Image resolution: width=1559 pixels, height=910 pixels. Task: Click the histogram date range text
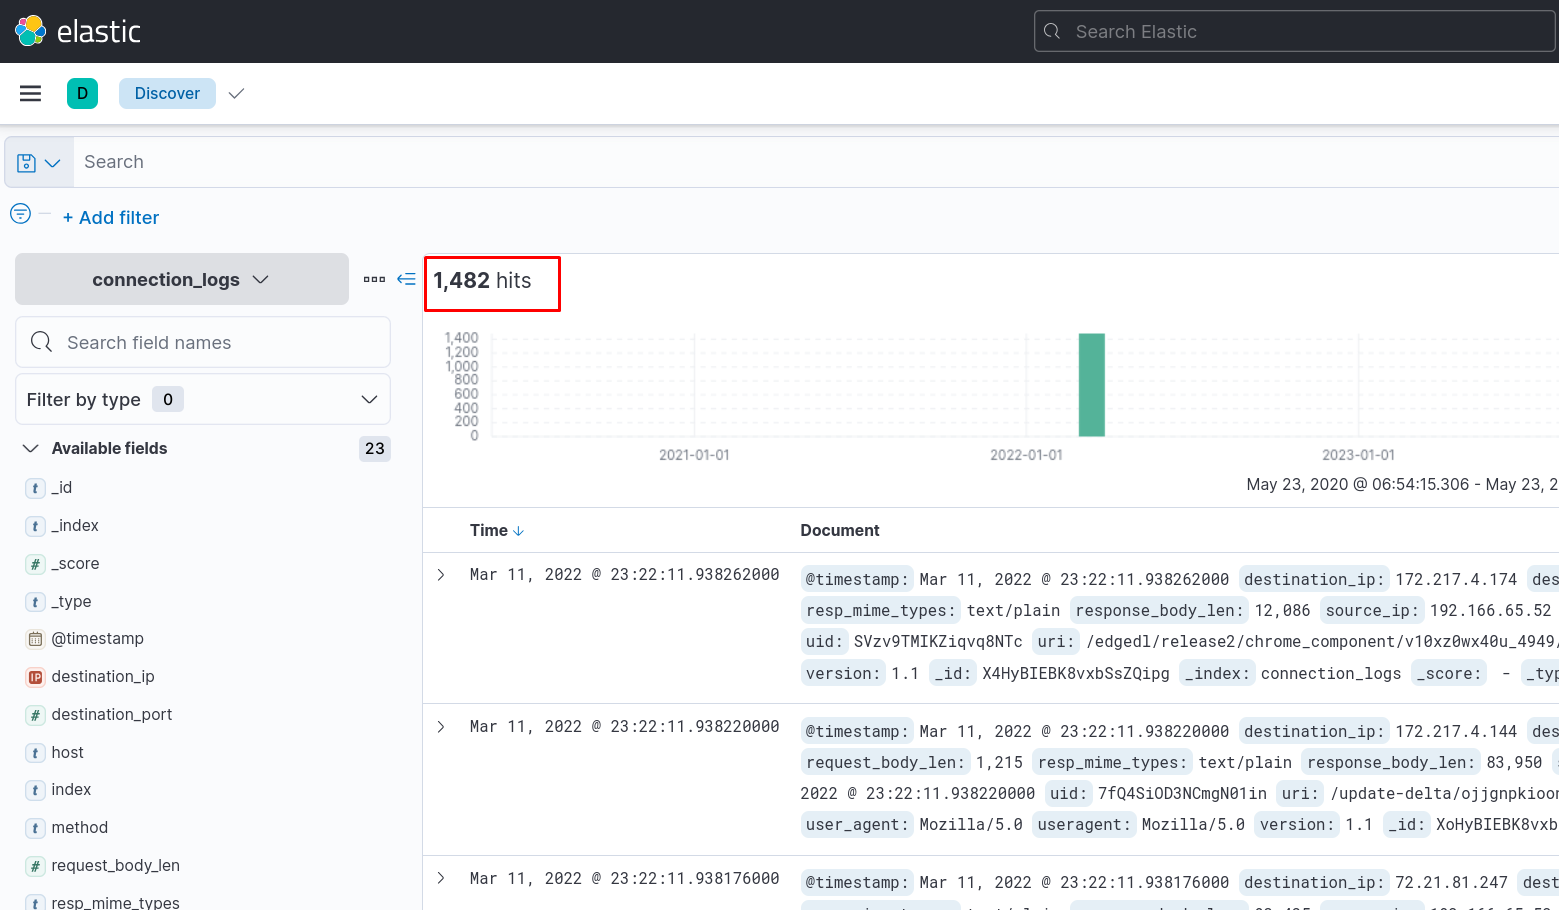(x=1402, y=484)
